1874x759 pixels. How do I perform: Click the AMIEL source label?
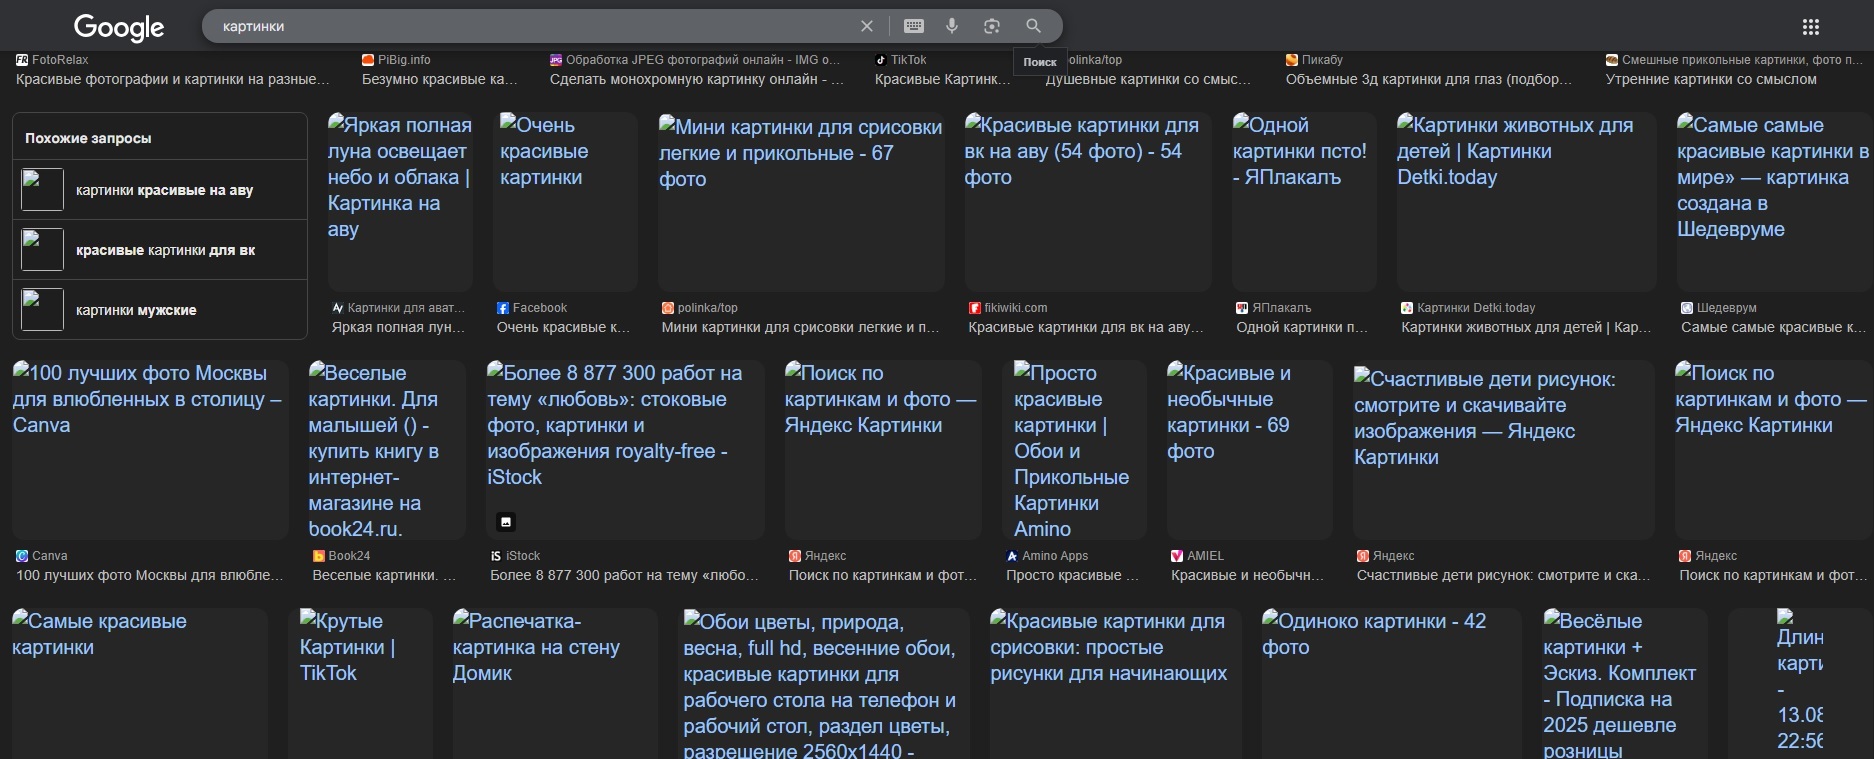pyautogui.click(x=1205, y=556)
